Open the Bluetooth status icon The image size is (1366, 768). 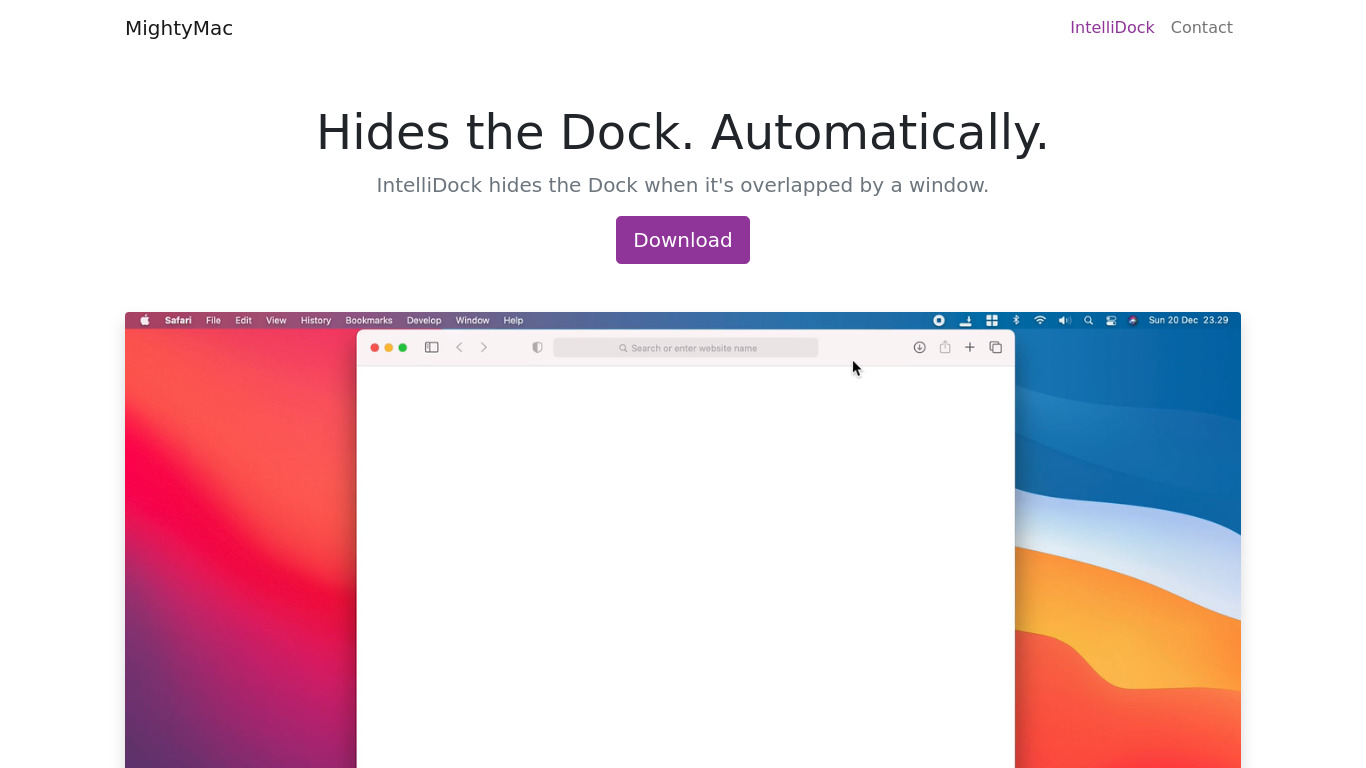click(x=1016, y=320)
